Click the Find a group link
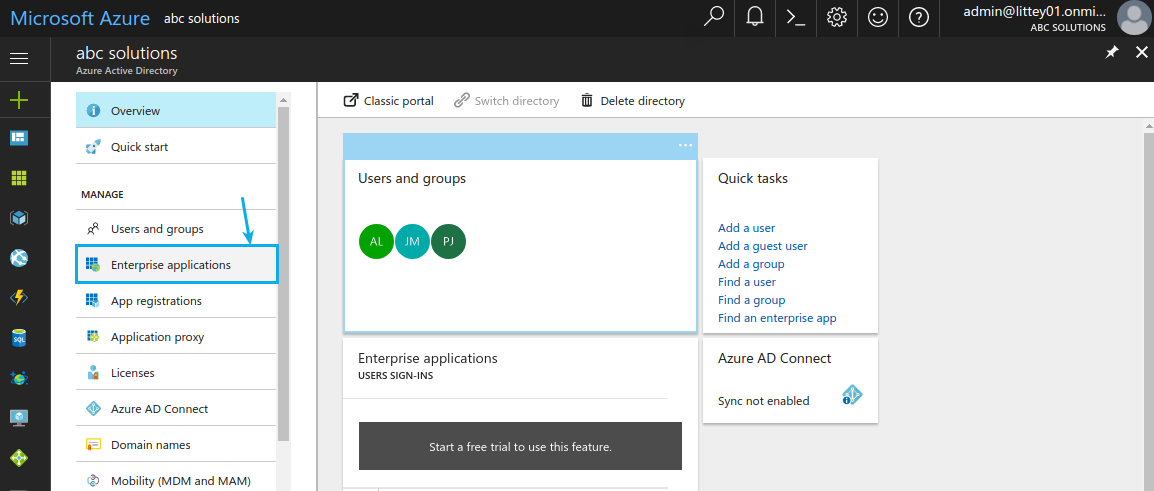Viewport: 1154px width, 491px height. pos(751,300)
